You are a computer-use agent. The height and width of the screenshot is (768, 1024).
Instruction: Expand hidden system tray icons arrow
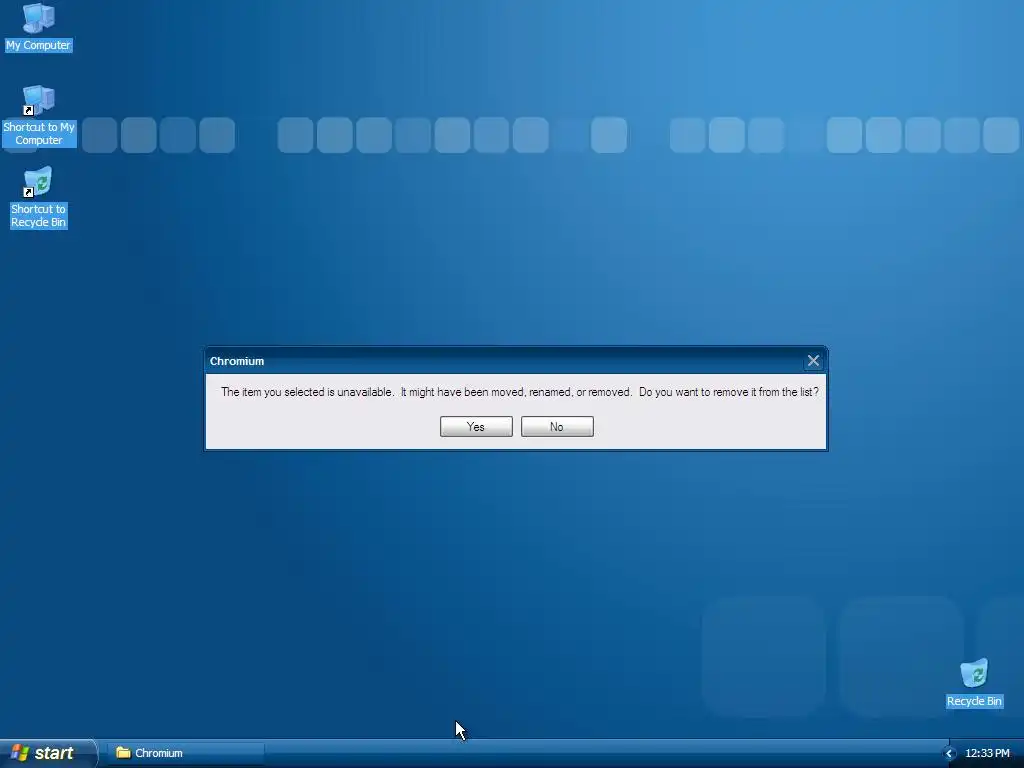950,754
